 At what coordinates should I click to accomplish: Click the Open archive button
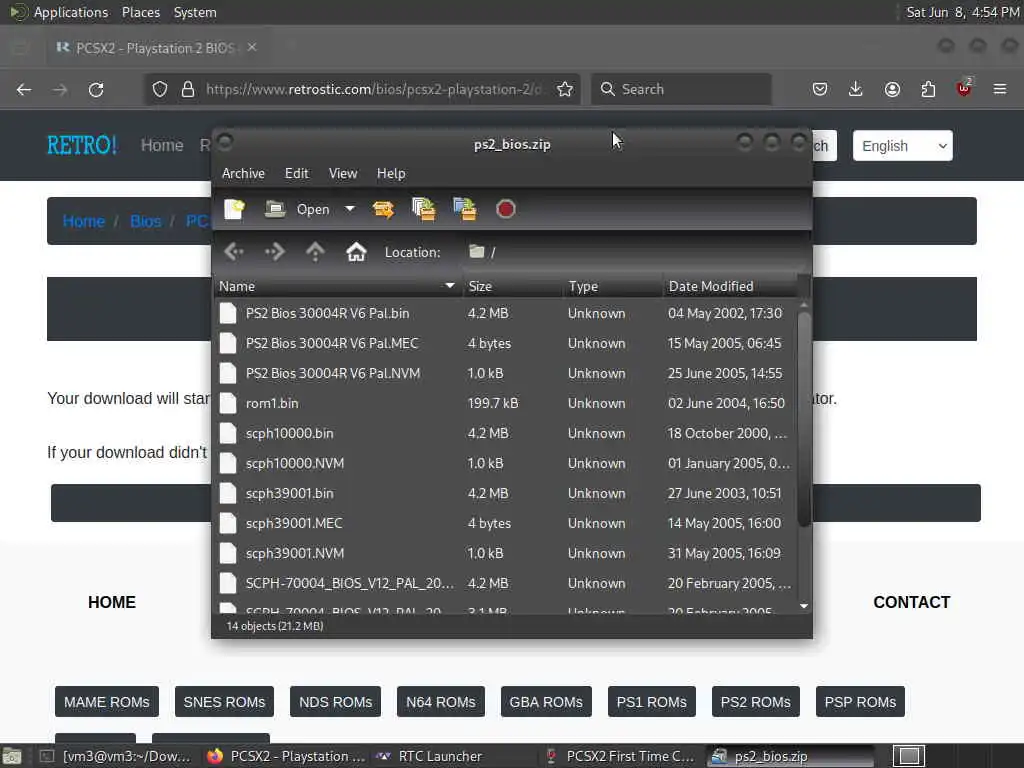pos(297,209)
